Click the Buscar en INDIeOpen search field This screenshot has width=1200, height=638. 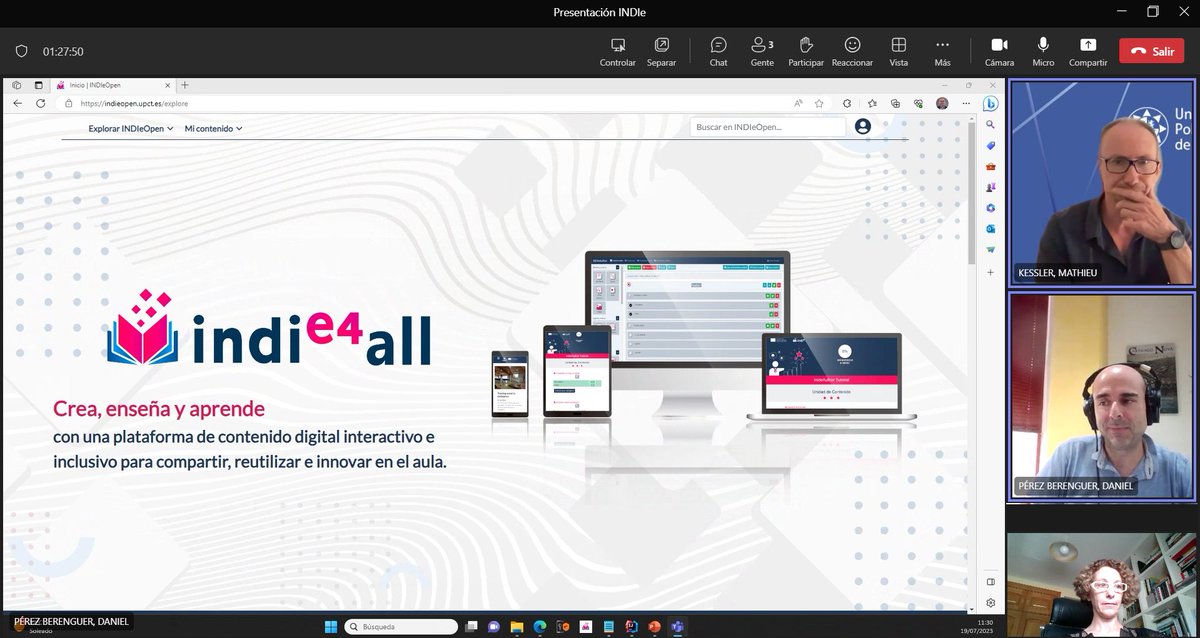click(767, 127)
